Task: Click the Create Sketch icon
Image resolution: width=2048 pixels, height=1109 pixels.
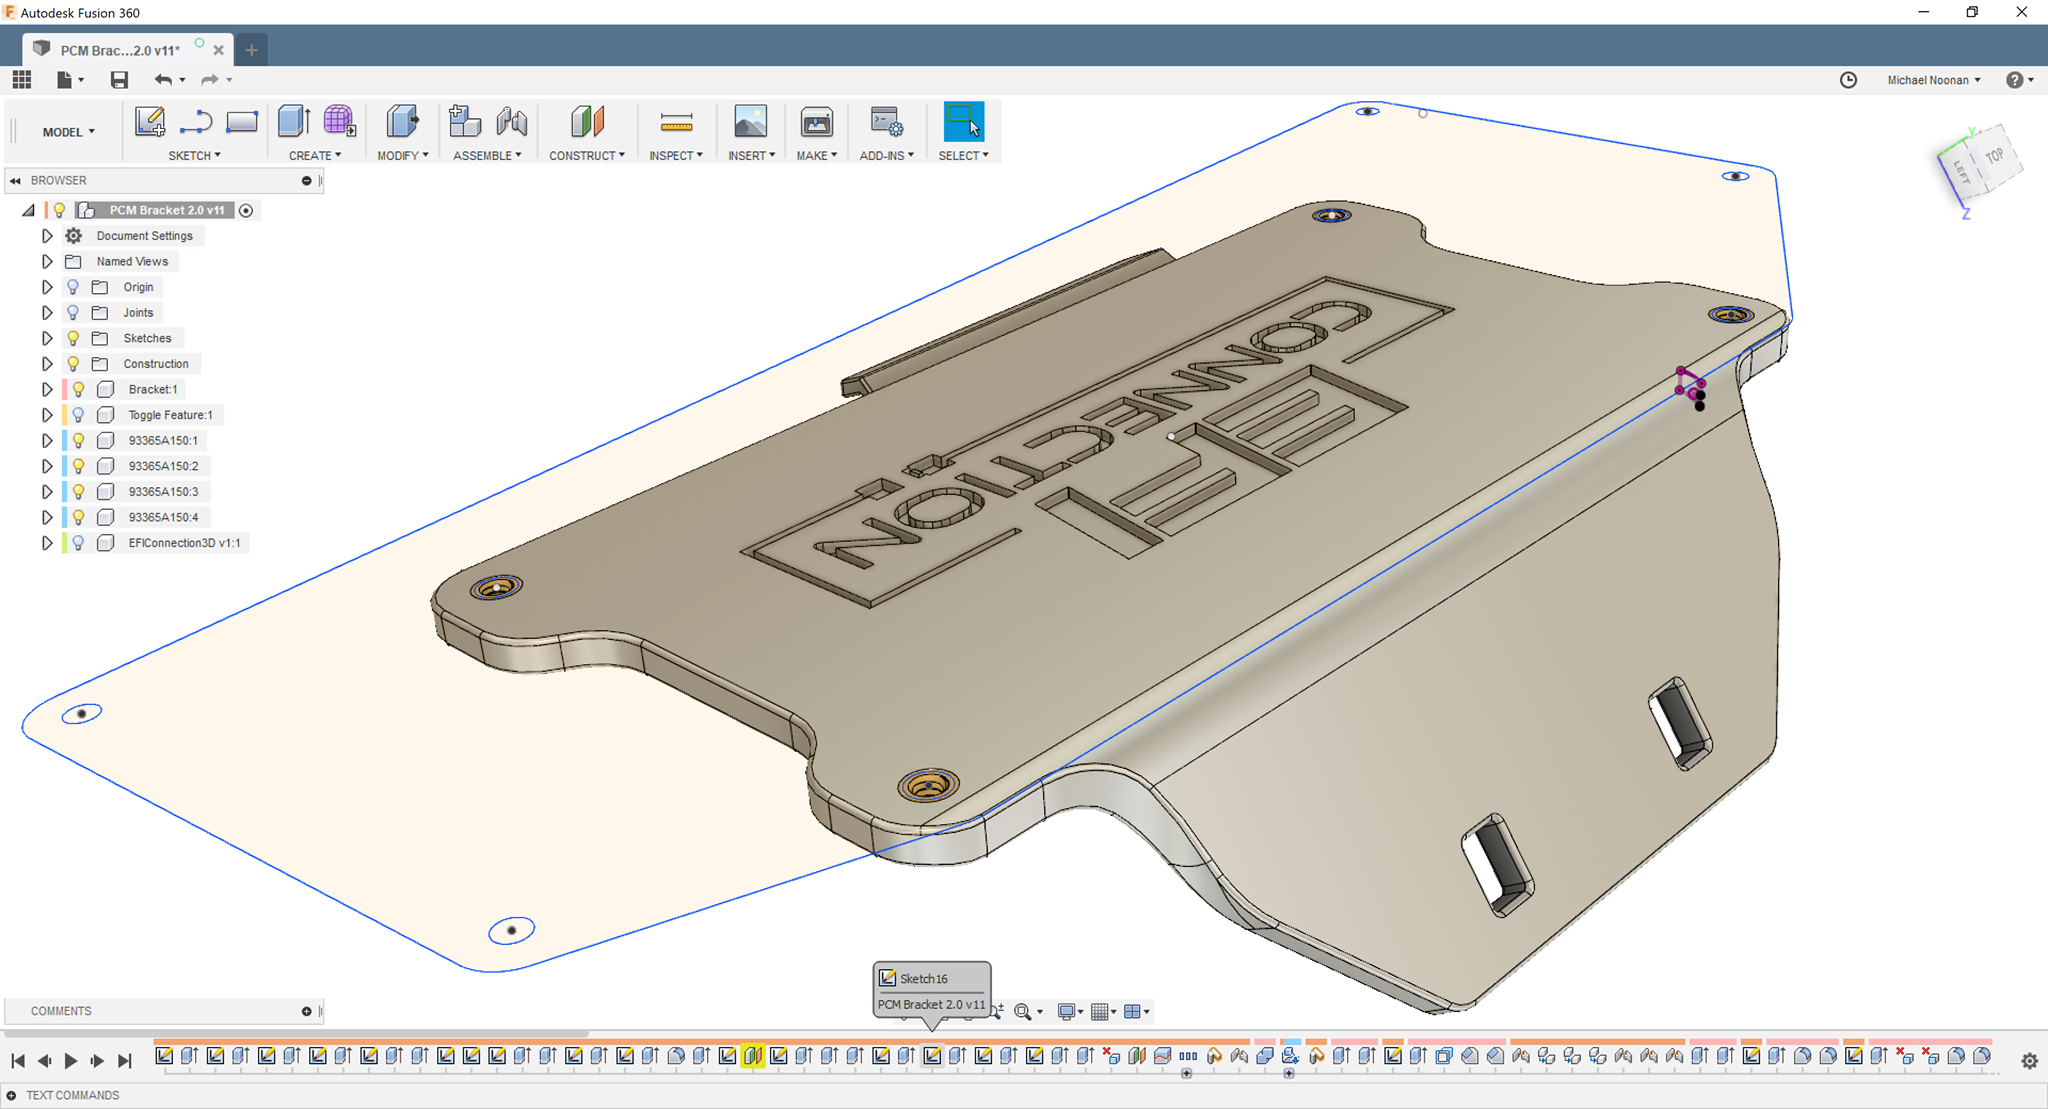Action: (150, 122)
